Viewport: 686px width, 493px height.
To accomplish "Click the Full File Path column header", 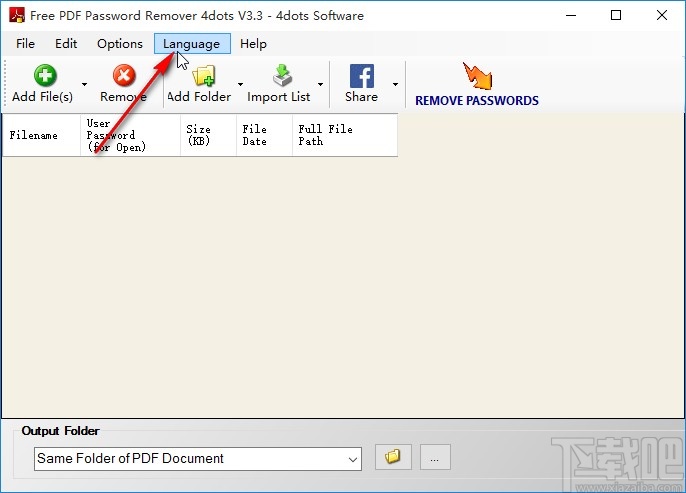I will [345, 135].
